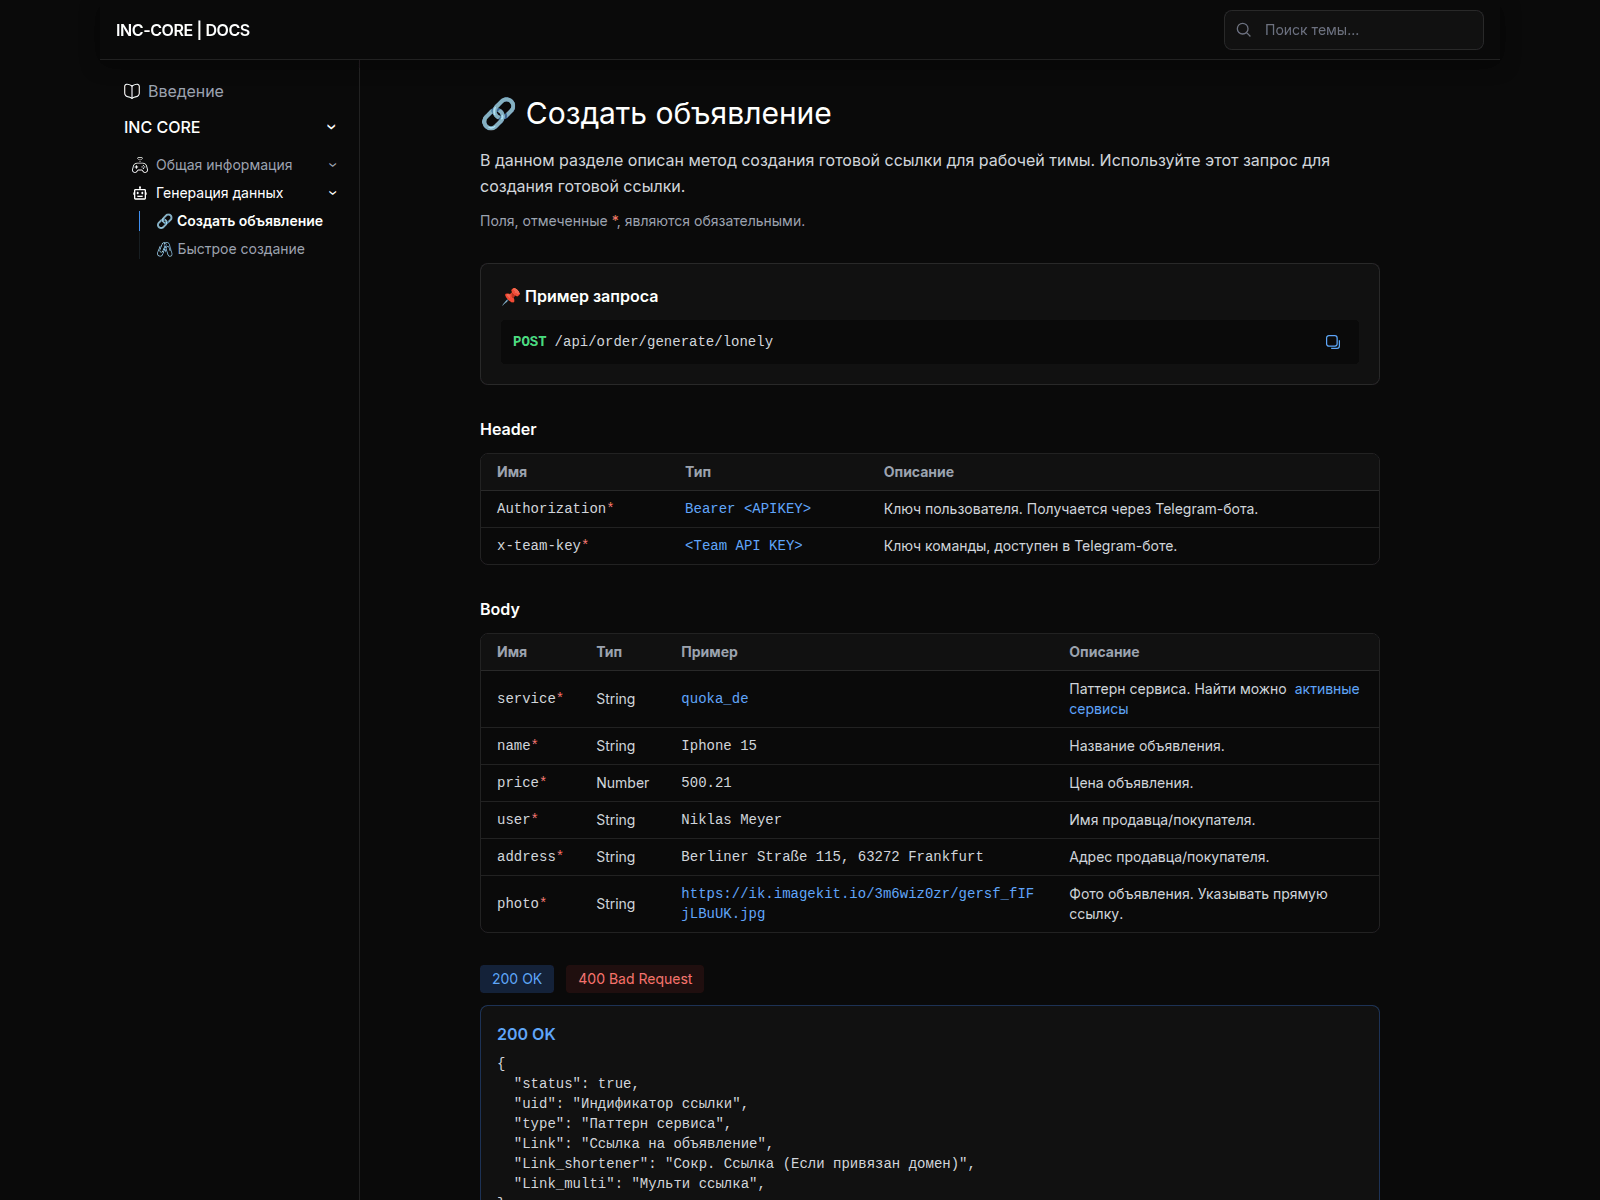
Task: Click the address field name cell
Action: tap(530, 857)
